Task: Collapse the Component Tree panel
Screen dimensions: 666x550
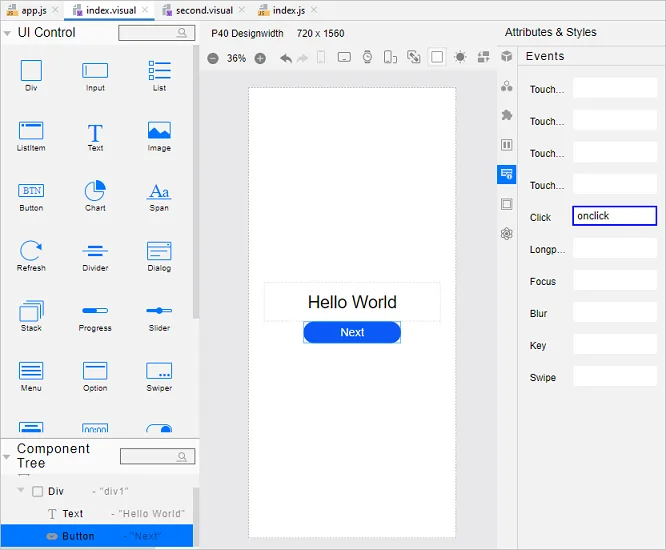Action: point(6,457)
